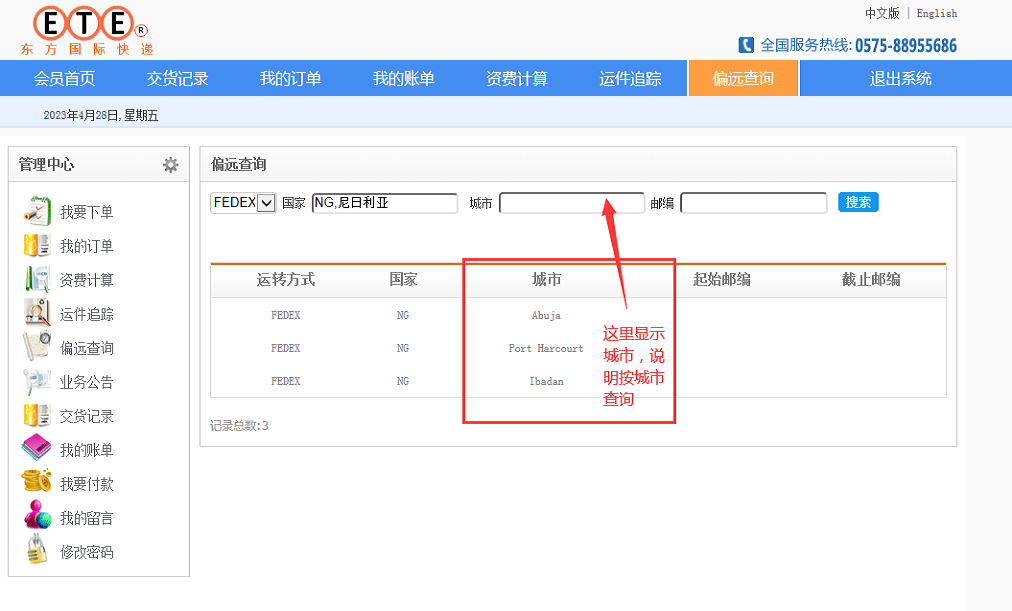This screenshot has width=1012, height=611.
Task: Select the highlighted 偏远查询 navigation tab
Action: tap(743, 78)
